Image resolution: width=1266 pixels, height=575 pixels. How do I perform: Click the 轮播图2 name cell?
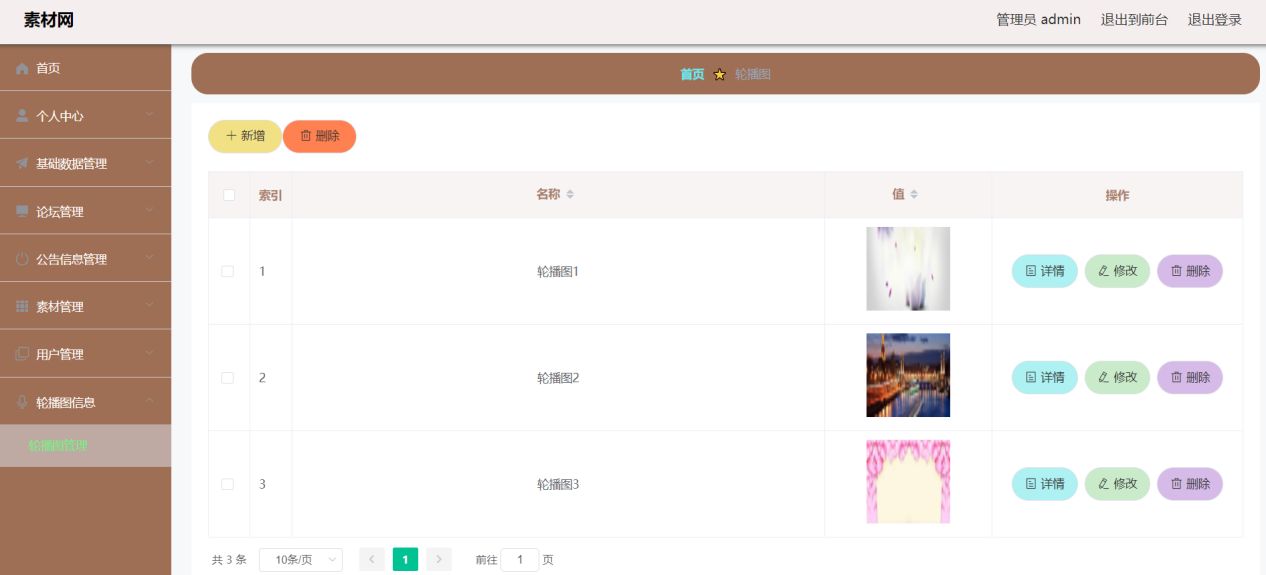click(x=558, y=378)
